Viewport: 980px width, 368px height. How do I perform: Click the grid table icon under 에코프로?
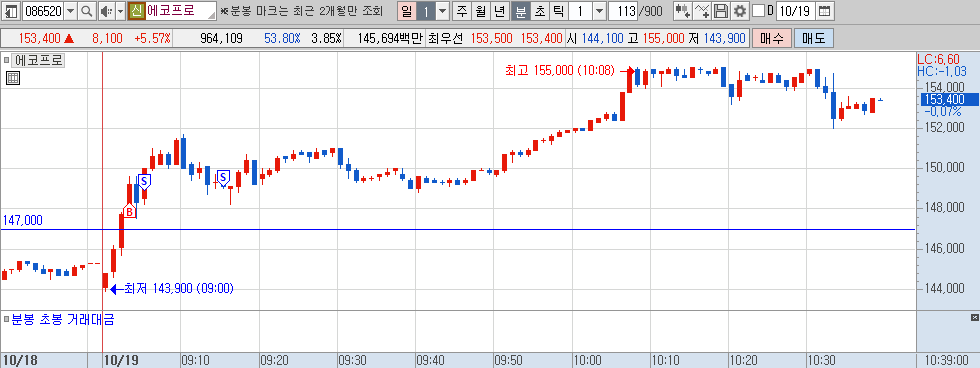12,78
